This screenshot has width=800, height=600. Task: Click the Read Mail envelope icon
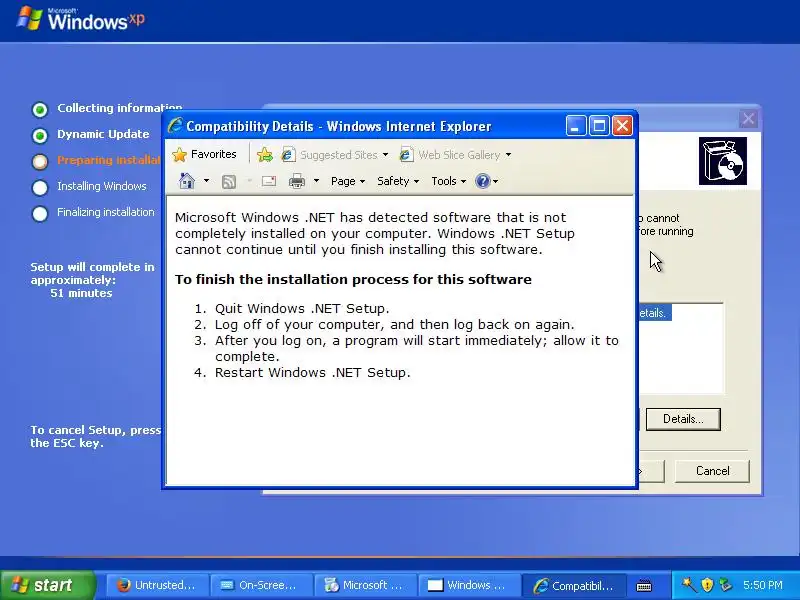(269, 181)
